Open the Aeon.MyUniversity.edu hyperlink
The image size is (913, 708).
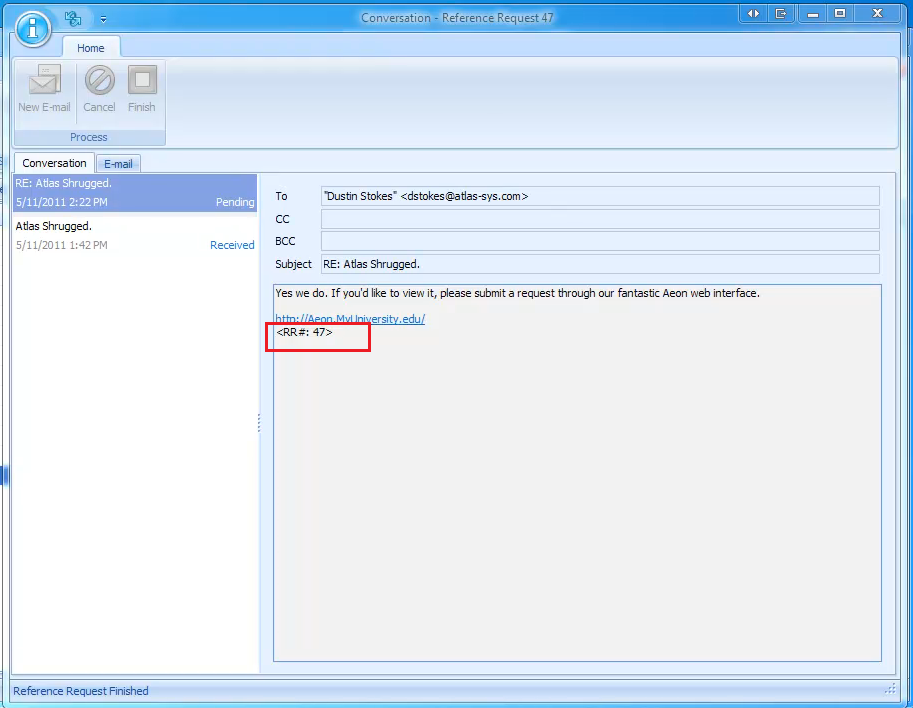pos(348,318)
